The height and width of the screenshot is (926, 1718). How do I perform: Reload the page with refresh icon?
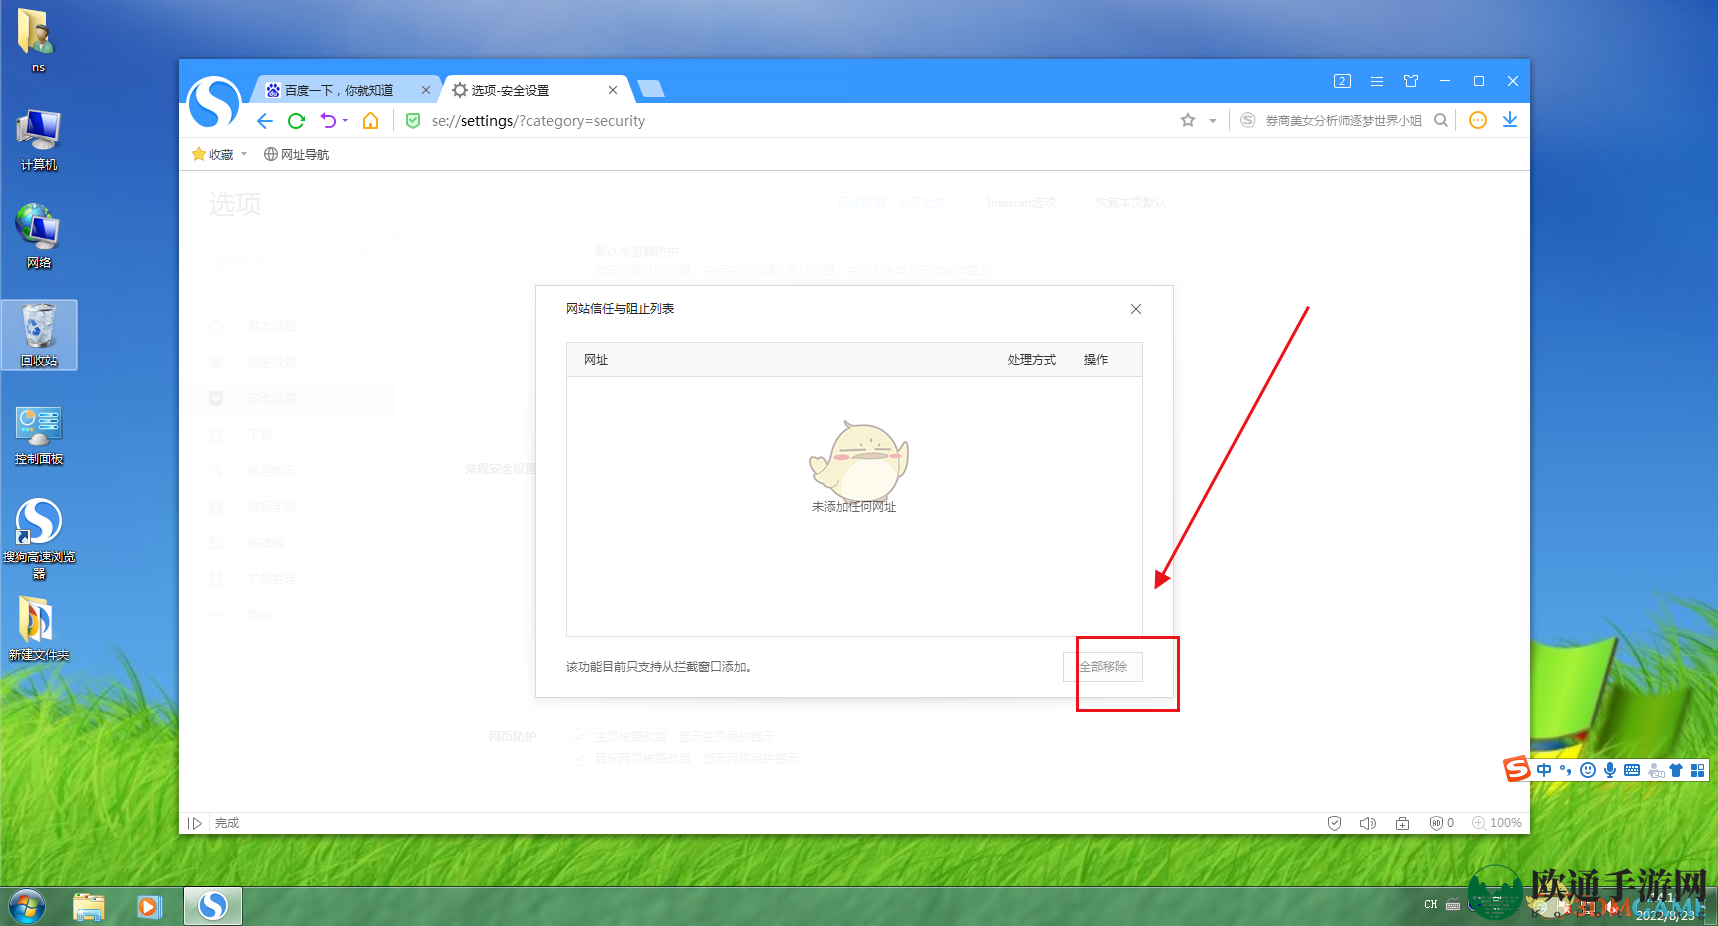[x=296, y=121]
